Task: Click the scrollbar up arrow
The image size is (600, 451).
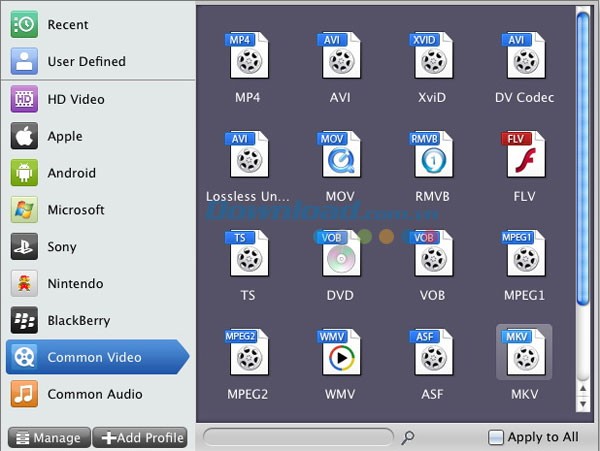Action: point(583,389)
